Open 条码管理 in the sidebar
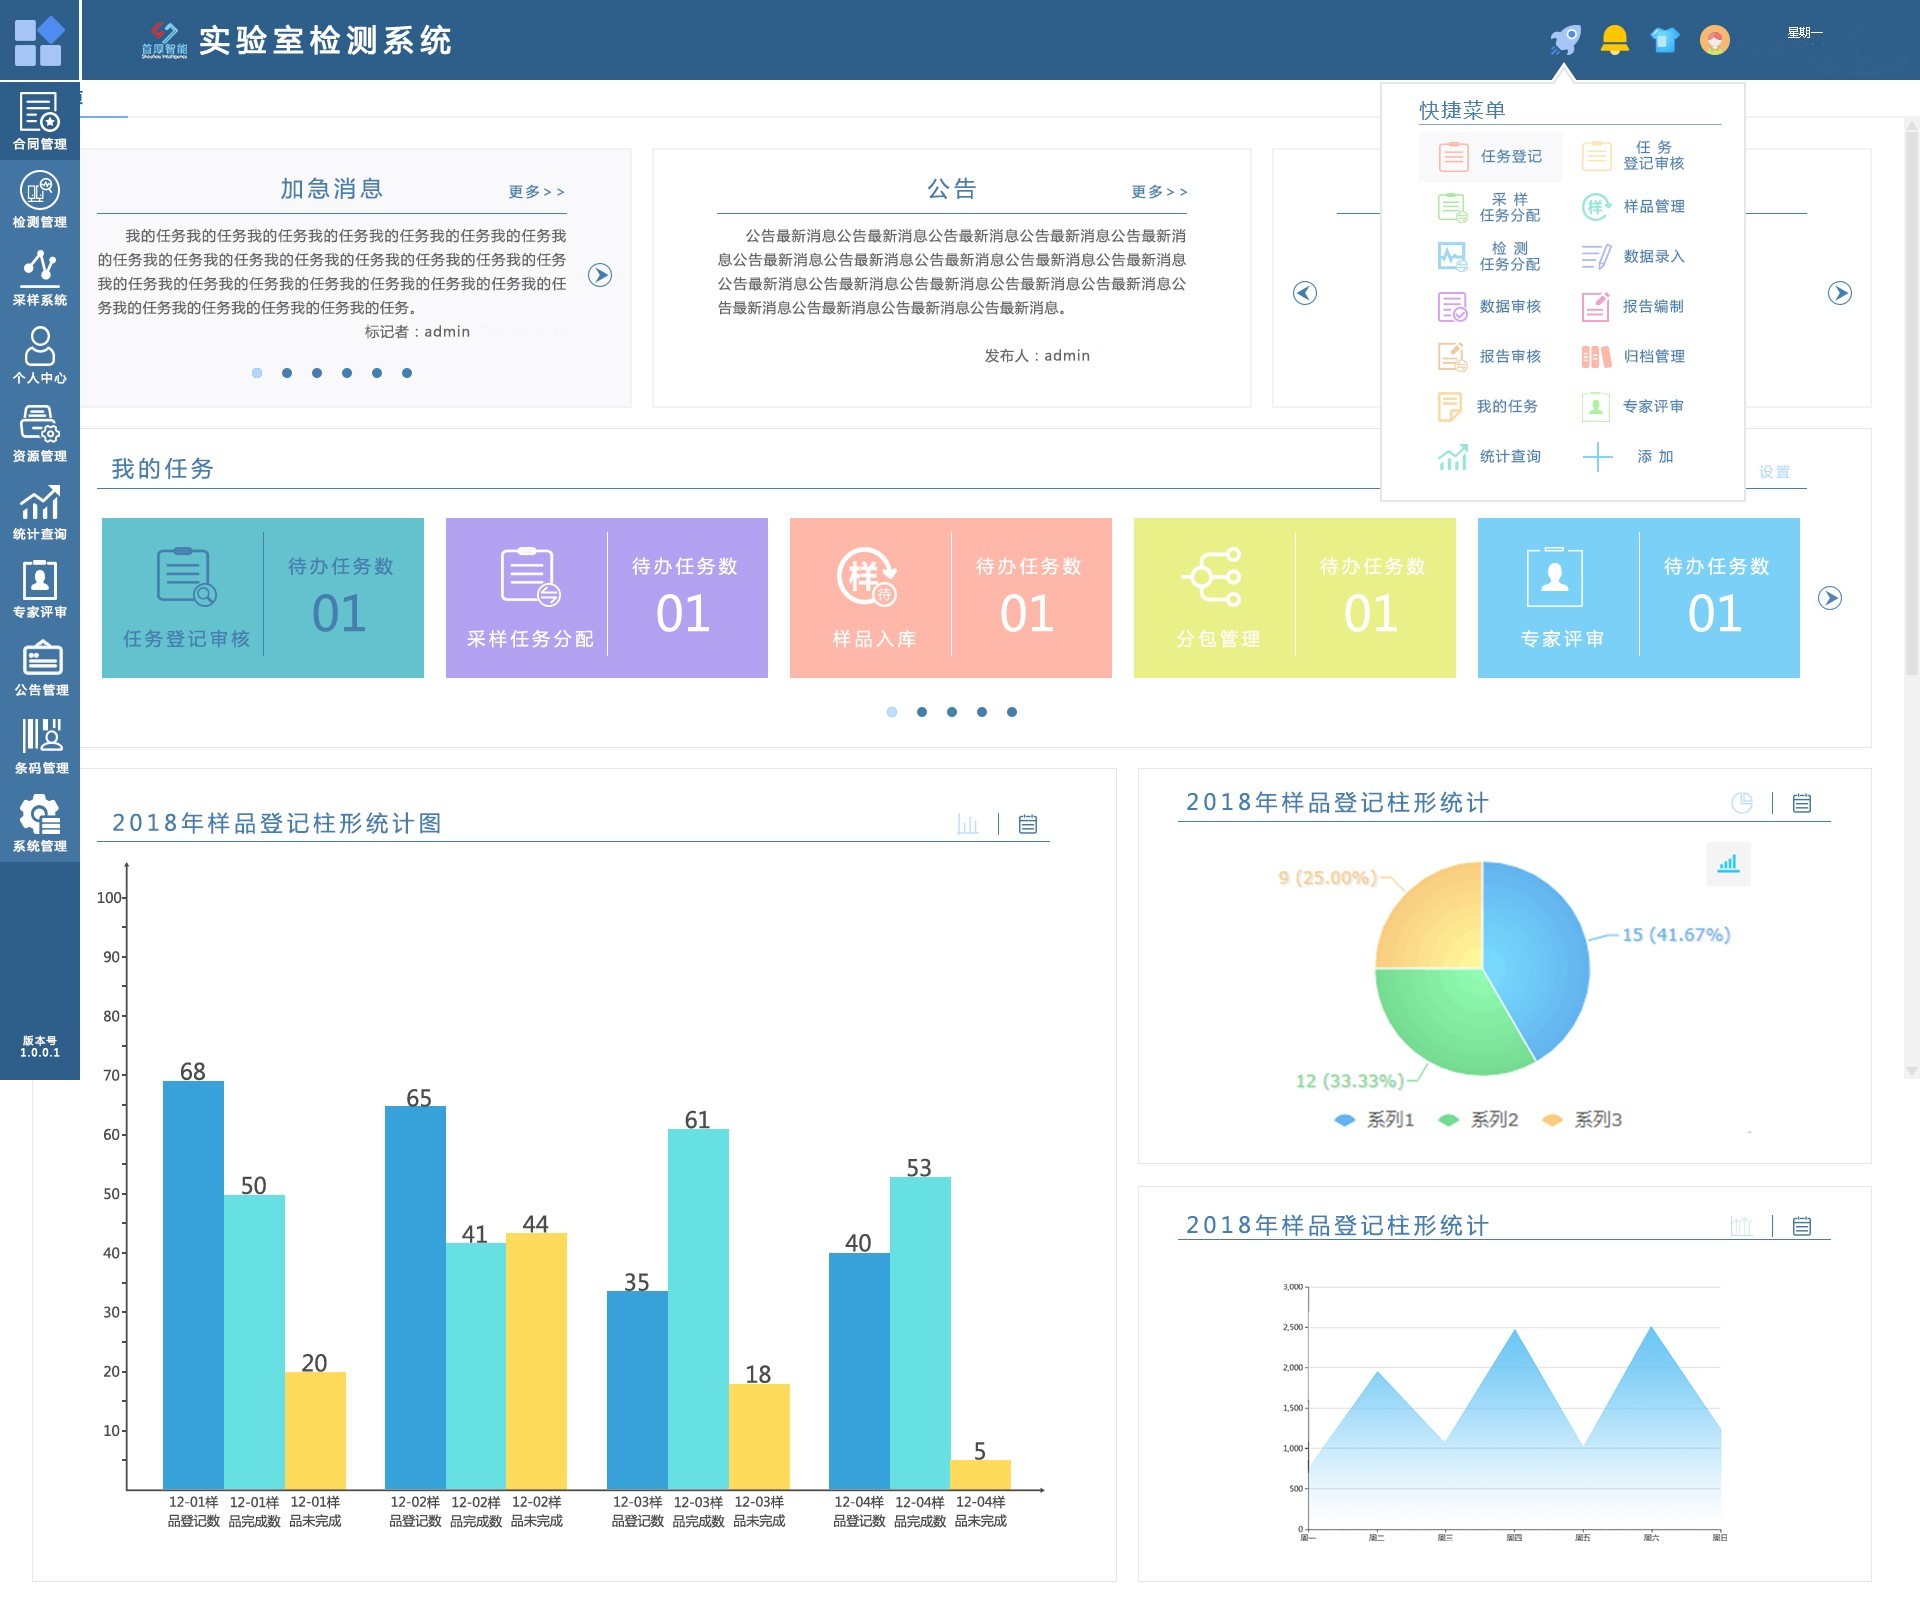The image size is (1920, 1612). 40,745
